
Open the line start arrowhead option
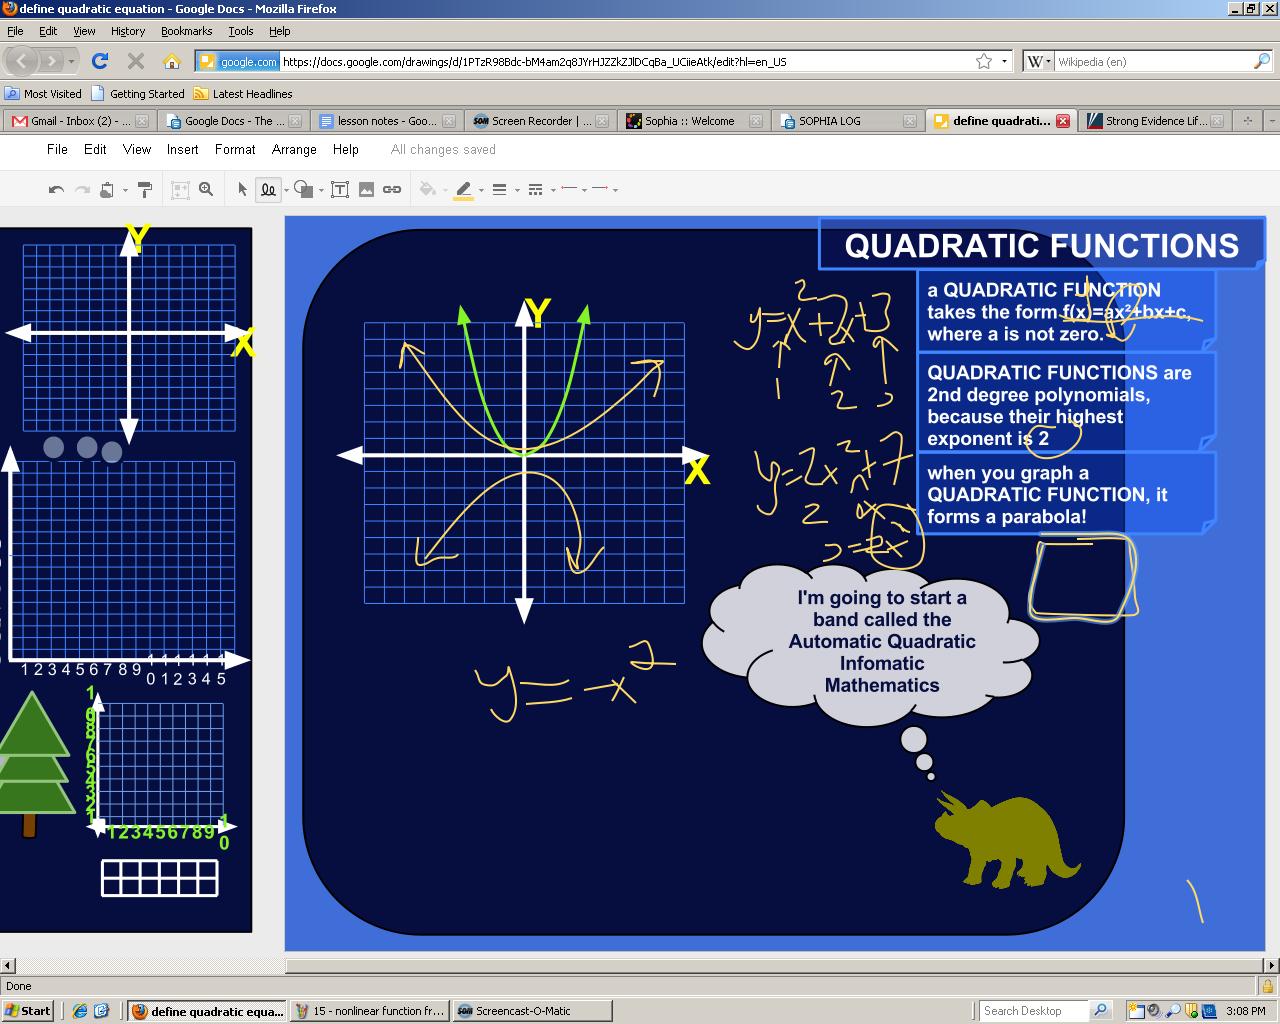pos(568,189)
